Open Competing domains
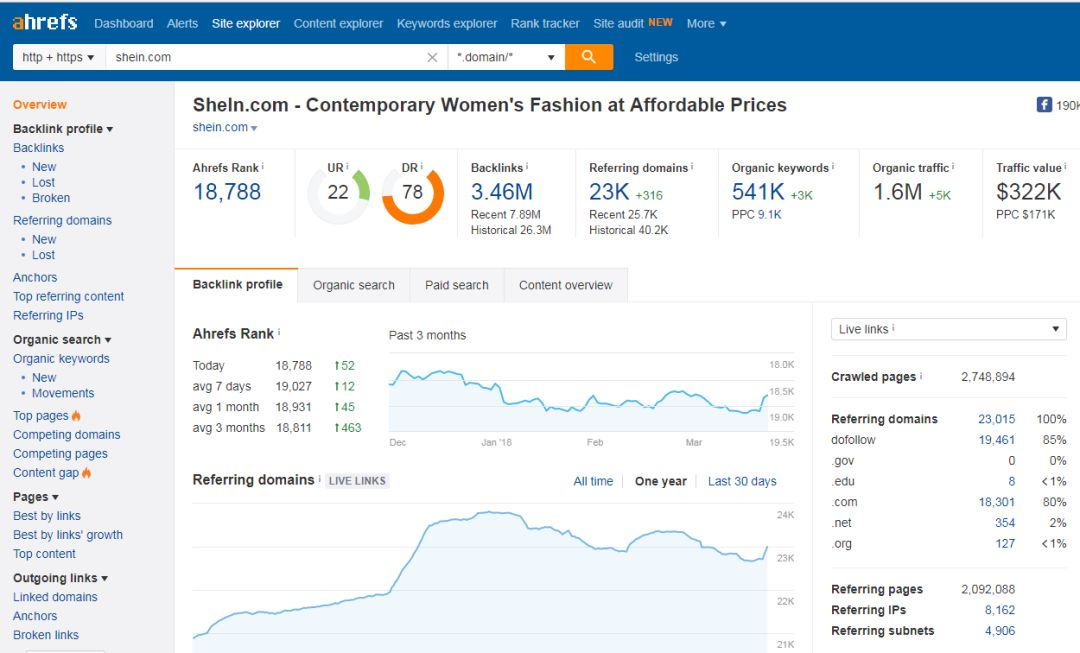The height and width of the screenshot is (653, 1080). click(x=66, y=435)
